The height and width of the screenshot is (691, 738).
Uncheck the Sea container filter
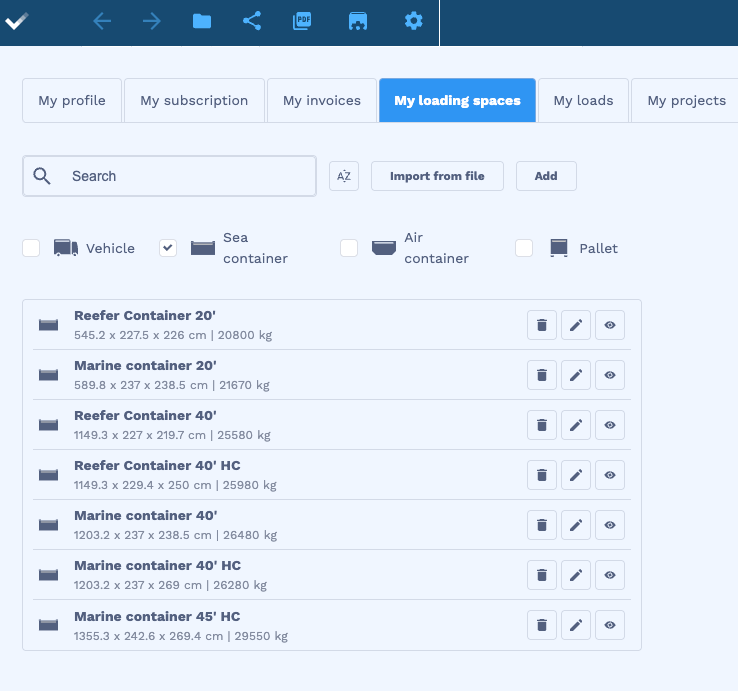click(x=168, y=248)
